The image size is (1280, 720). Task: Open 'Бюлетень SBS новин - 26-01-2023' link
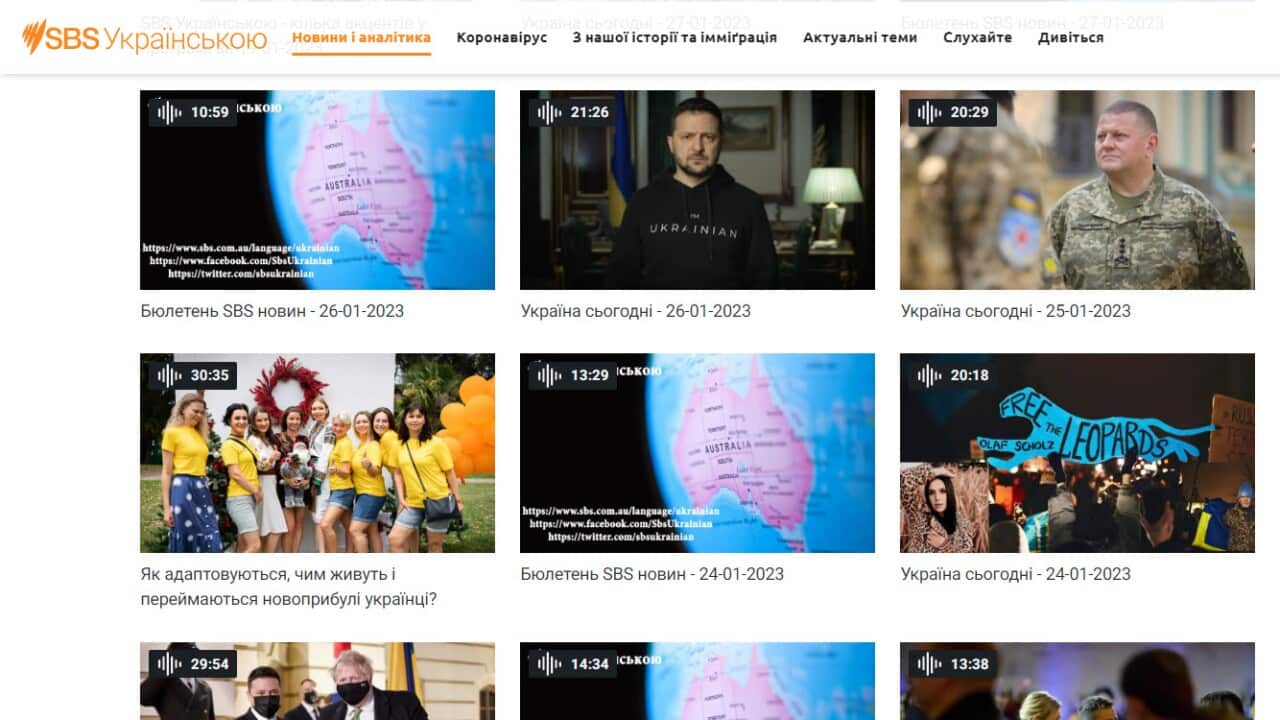tap(272, 311)
